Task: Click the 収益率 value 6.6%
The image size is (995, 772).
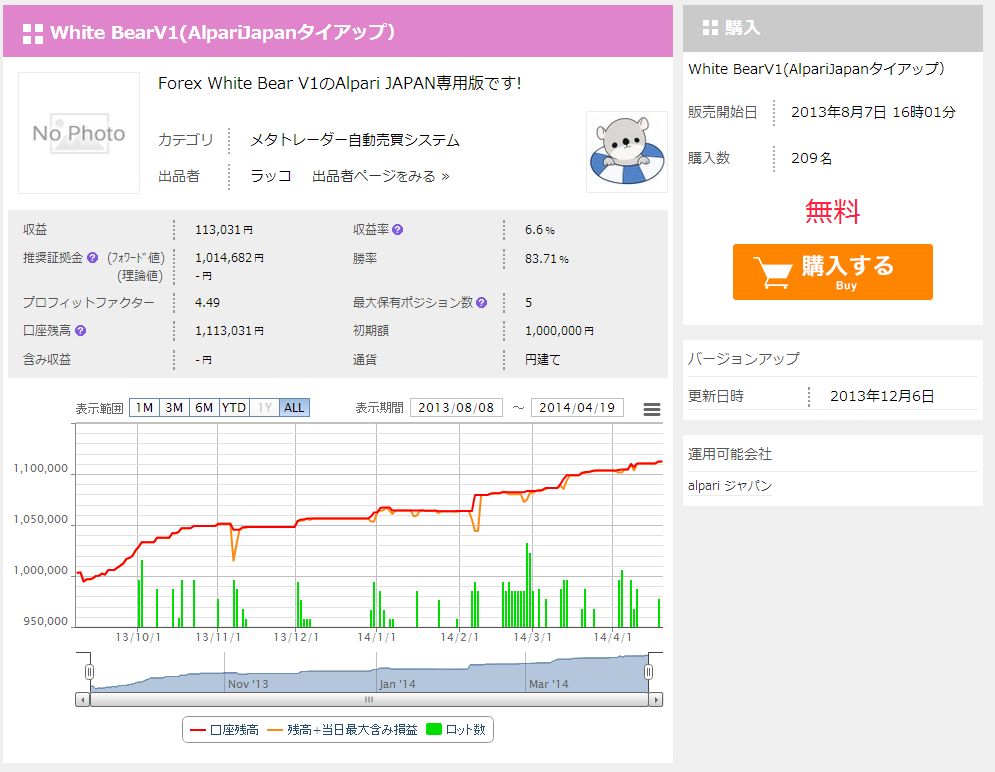Action: (539, 230)
